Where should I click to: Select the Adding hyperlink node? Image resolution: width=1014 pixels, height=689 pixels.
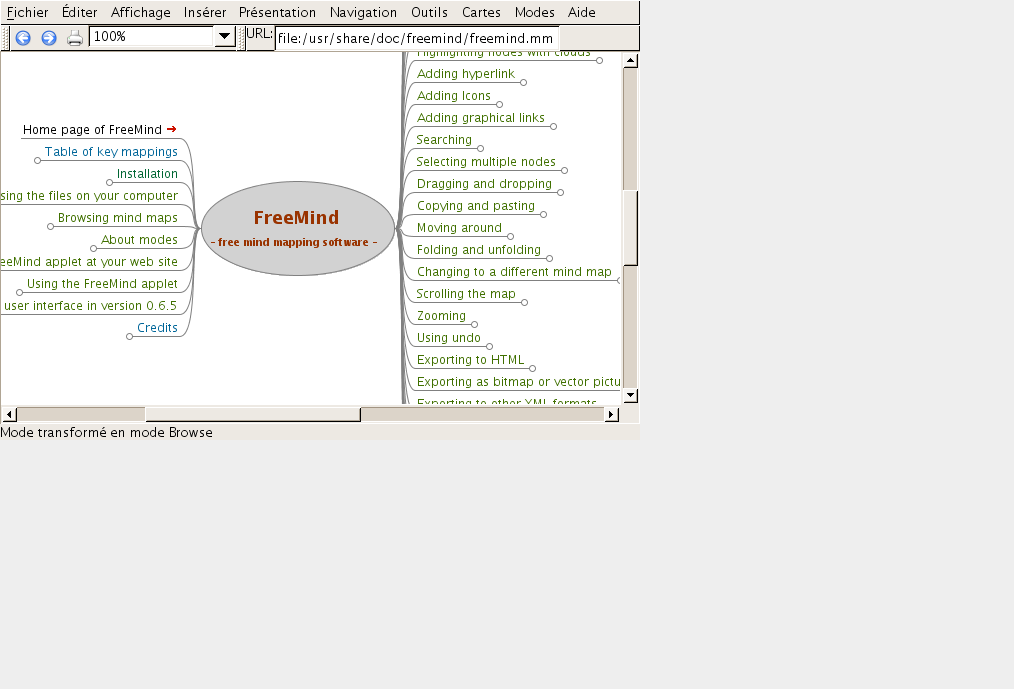tap(466, 74)
